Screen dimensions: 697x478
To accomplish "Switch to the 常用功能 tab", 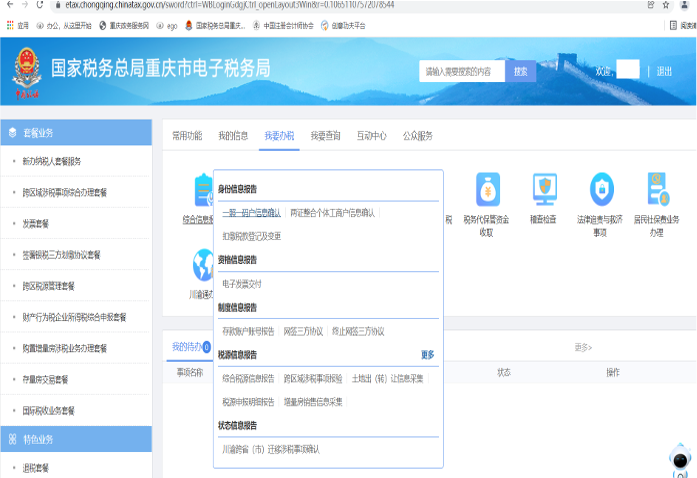I will click(x=187, y=136).
